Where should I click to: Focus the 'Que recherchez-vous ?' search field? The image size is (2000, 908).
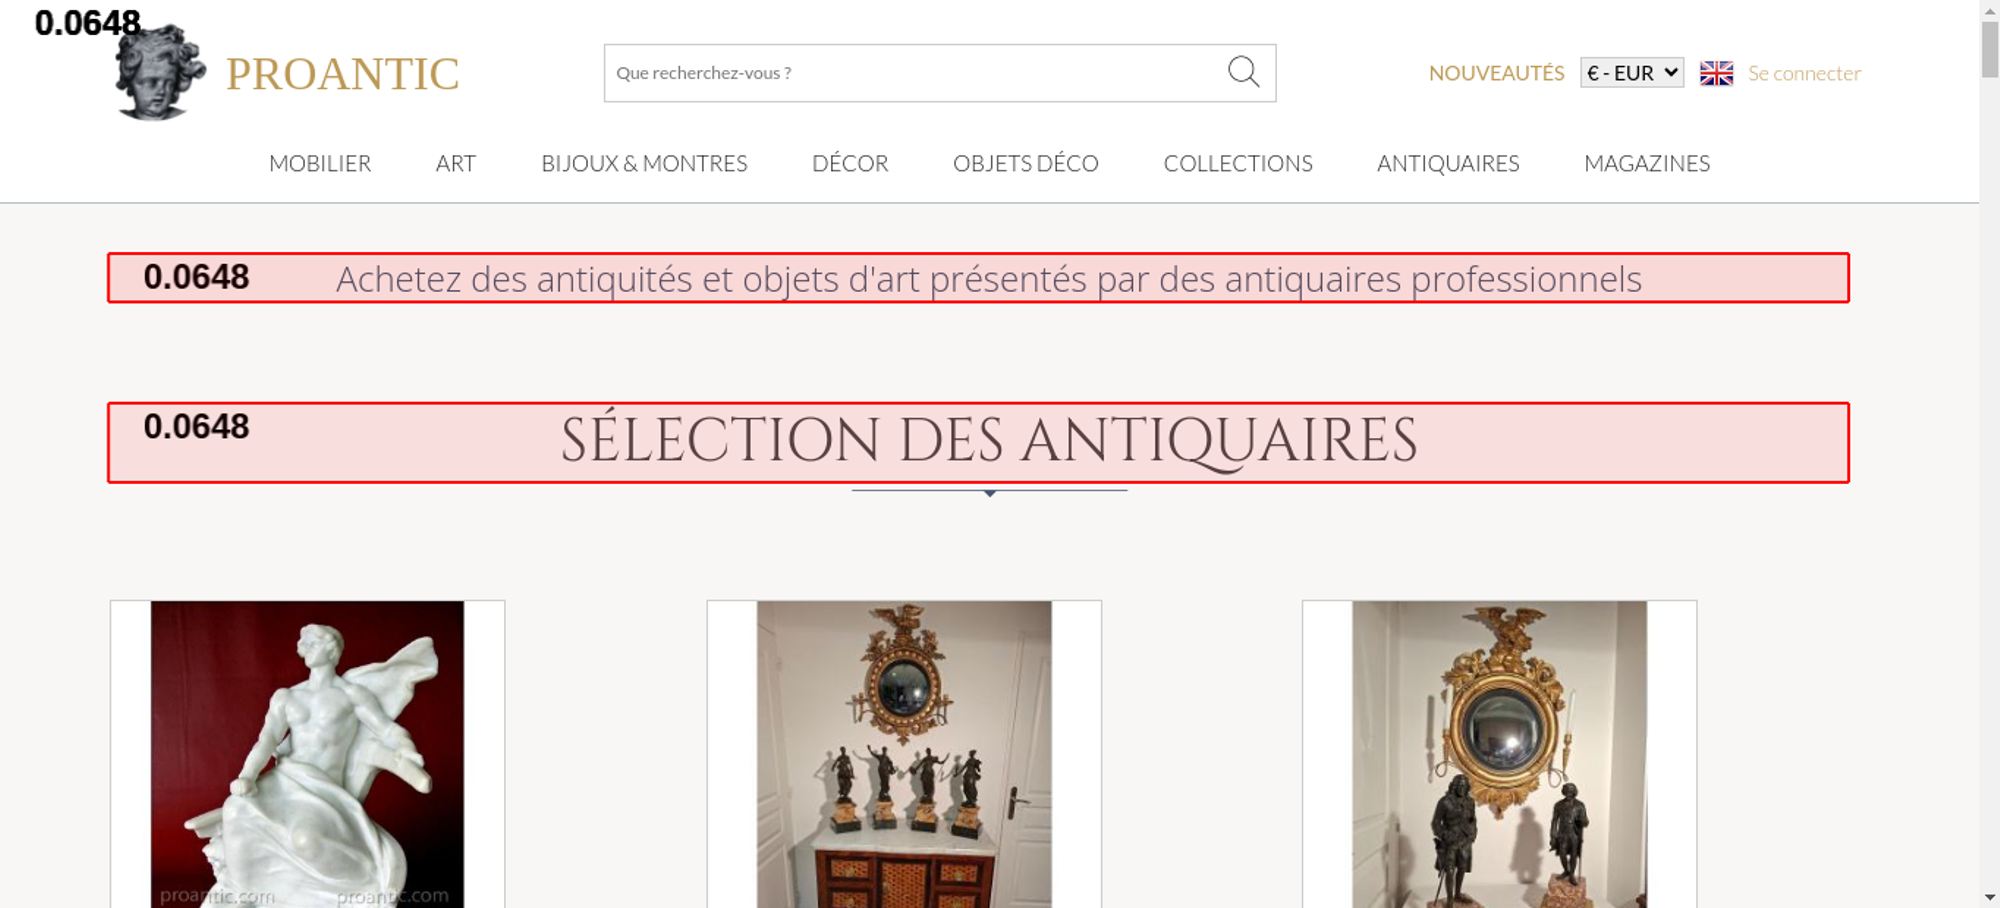coord(912,73)
